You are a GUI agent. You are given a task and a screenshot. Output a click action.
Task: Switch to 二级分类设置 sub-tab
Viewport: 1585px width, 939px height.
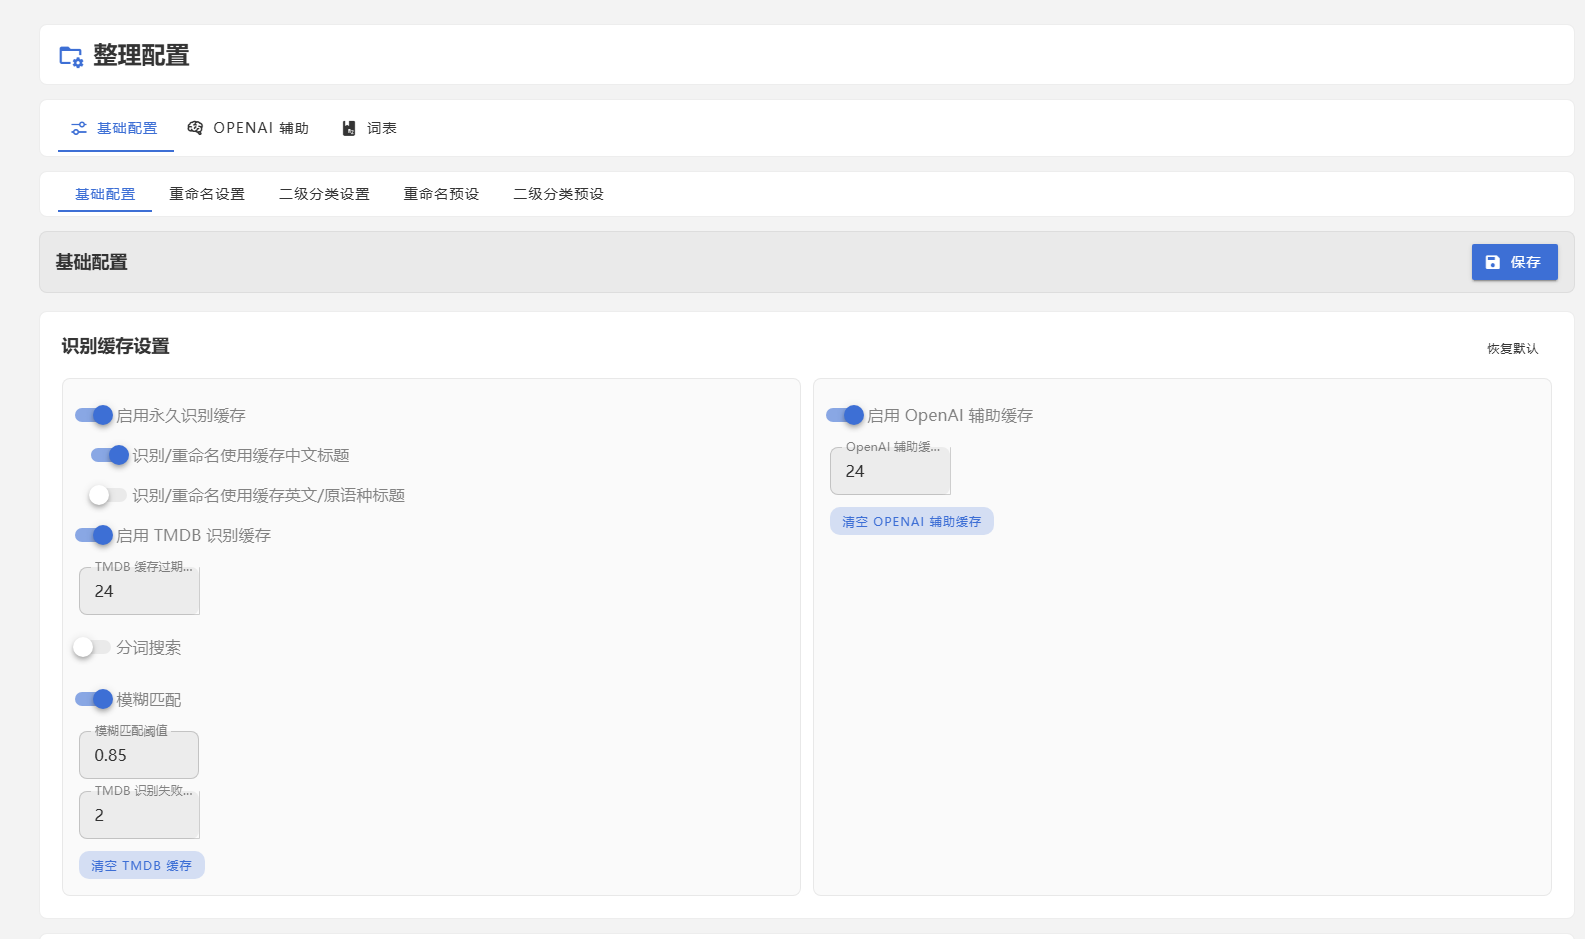click(324, 194)
